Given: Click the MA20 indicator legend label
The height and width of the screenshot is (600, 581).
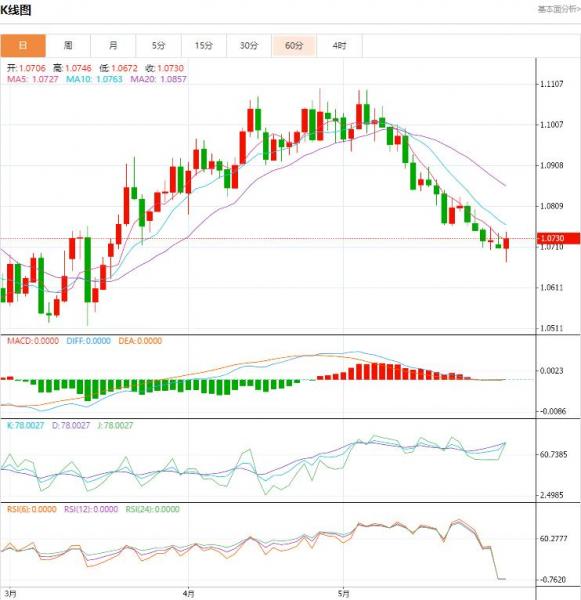Looking at the screenshot, I should click(x=158, y=79).
